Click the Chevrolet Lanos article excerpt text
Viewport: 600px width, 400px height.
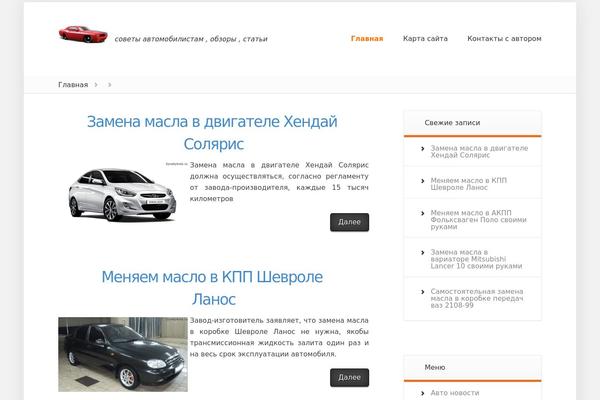pyautogui.click(x=279, y=337)
